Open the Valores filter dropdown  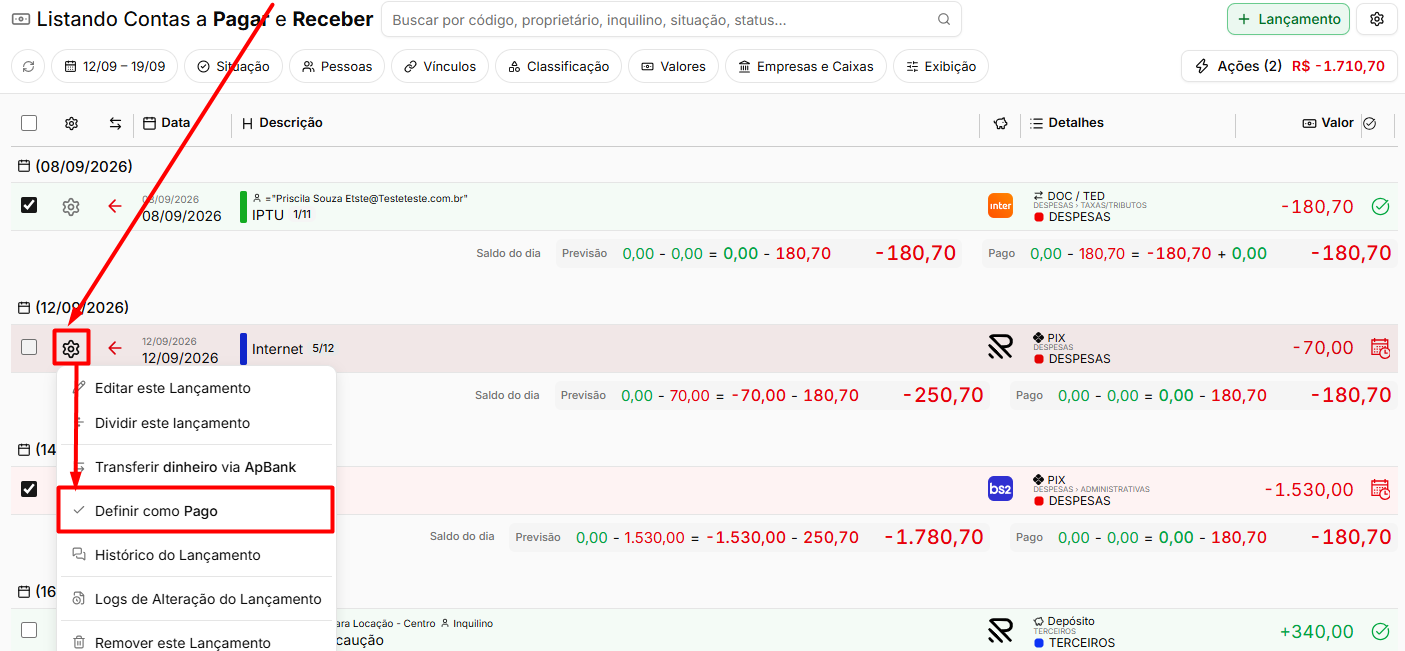[x=673, y=67]
